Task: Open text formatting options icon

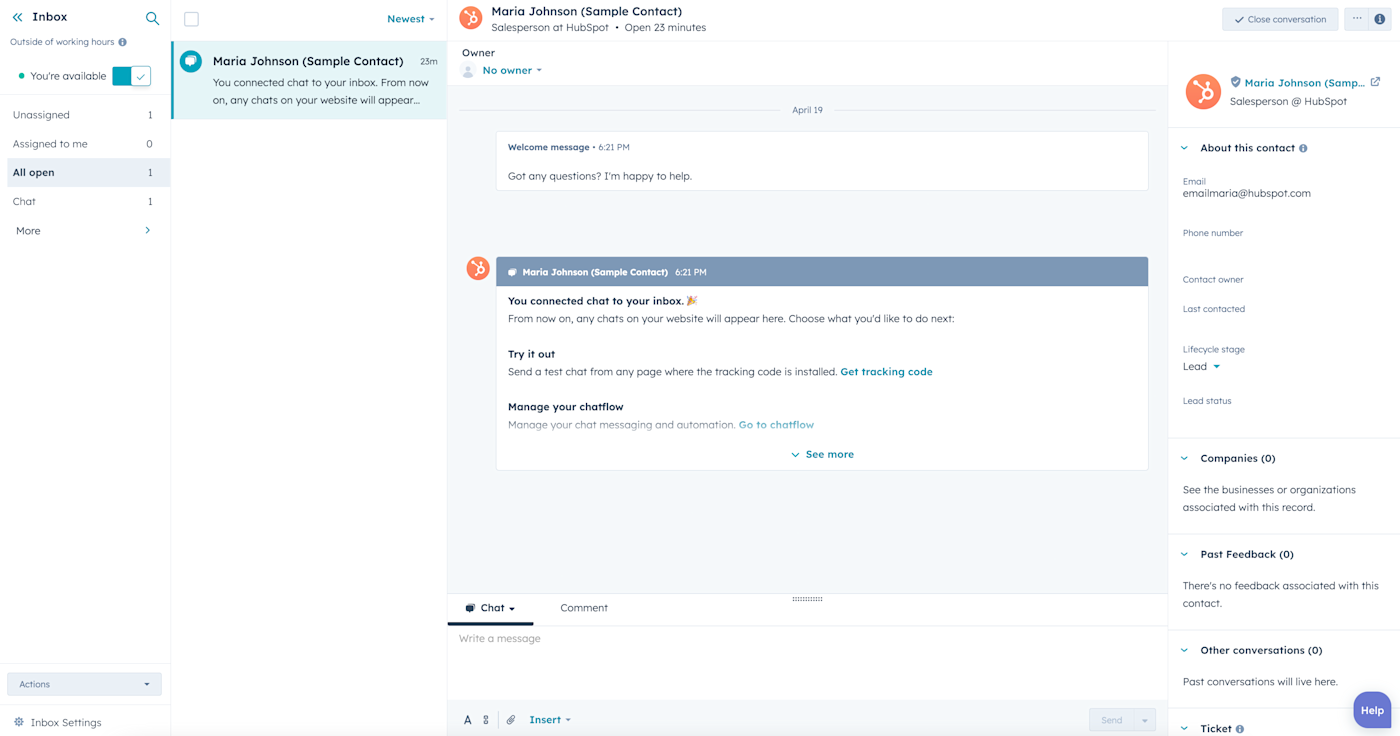Action: (467, 720)
